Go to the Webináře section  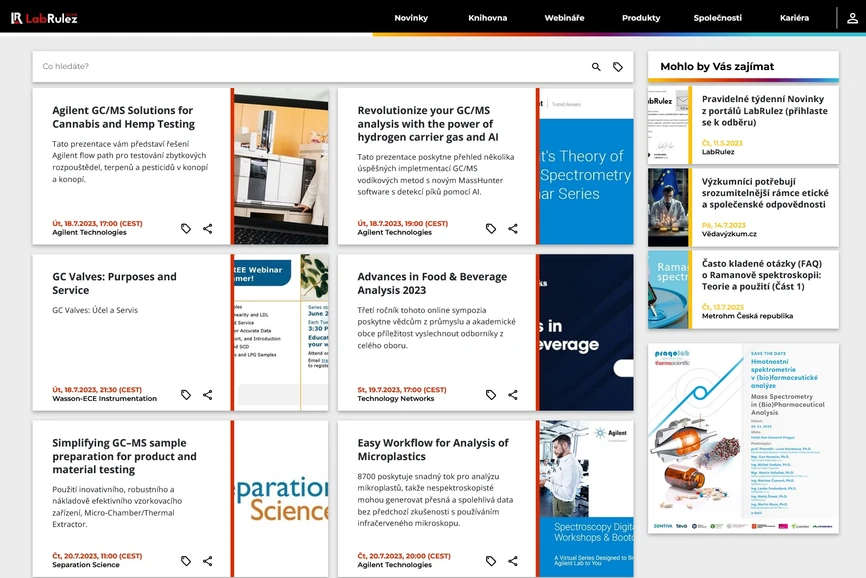click(564, 18)
